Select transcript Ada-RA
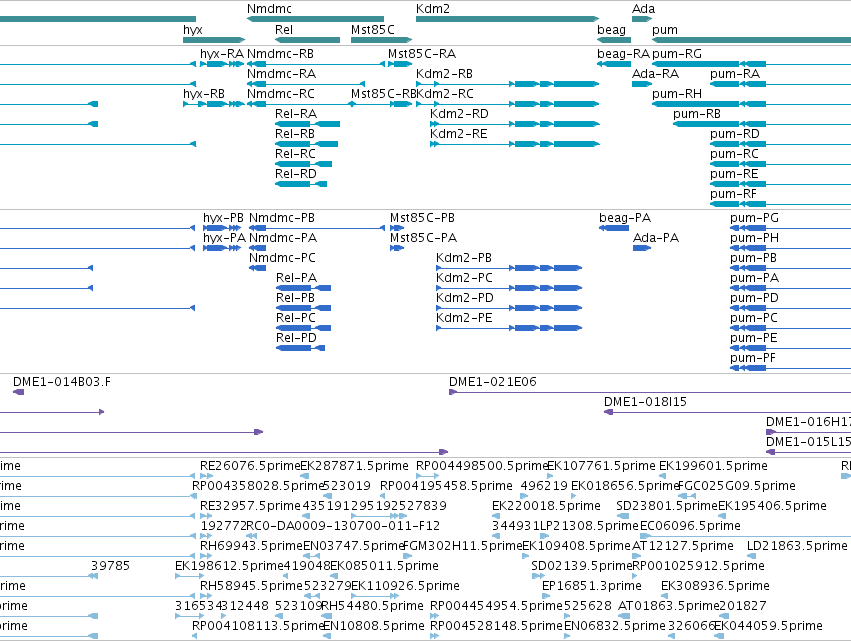Screen dimensions: 851x641 tap(655, 74)
